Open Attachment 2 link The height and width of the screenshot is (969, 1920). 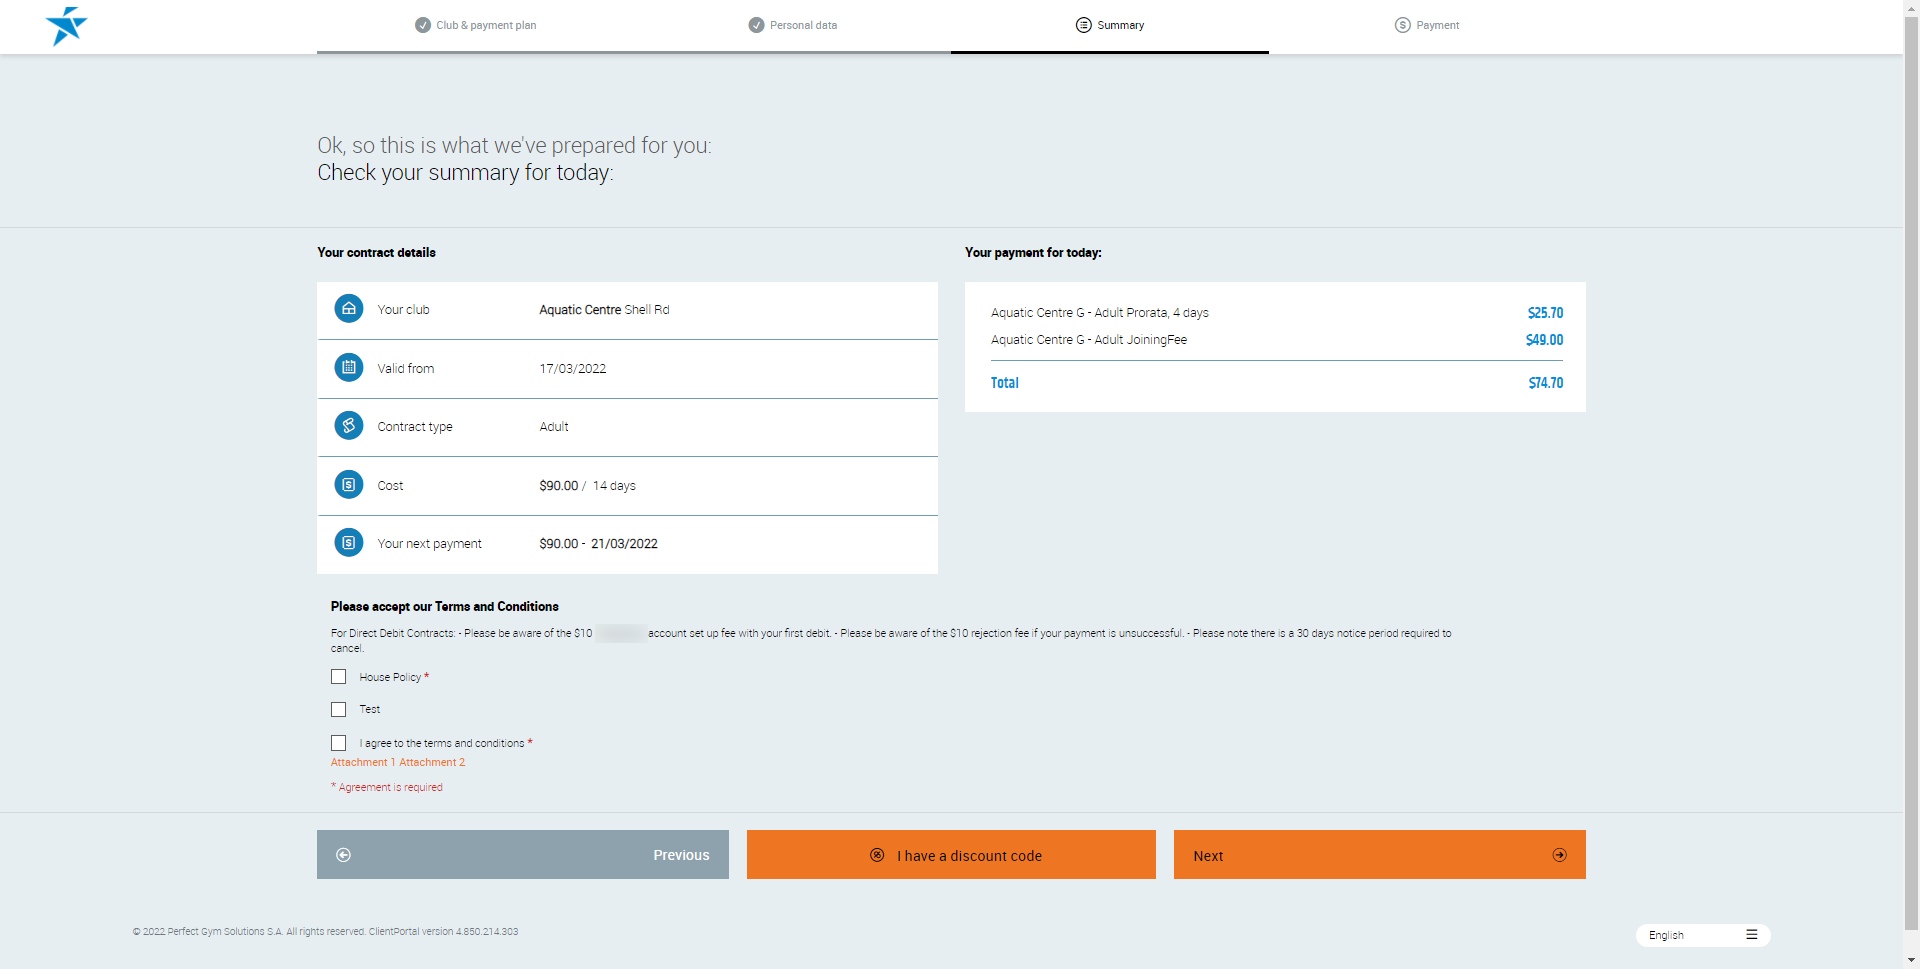432,763
